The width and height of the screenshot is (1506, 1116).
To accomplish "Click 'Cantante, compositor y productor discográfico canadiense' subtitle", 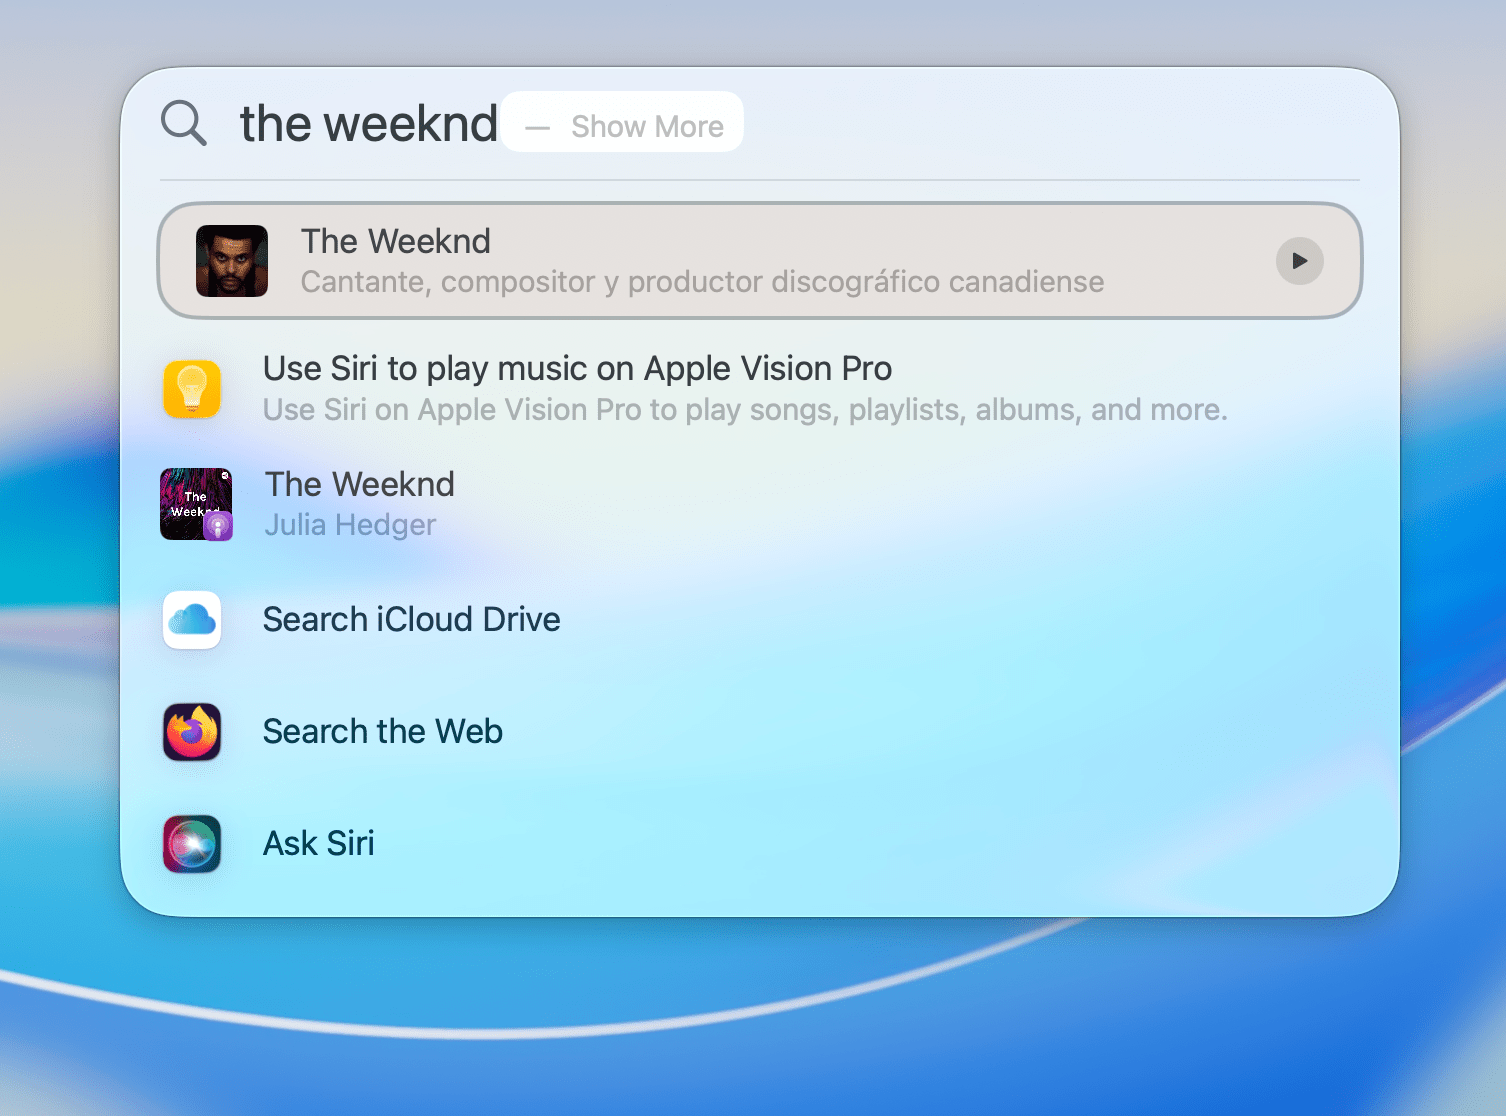I will click(x=702, y=282).
